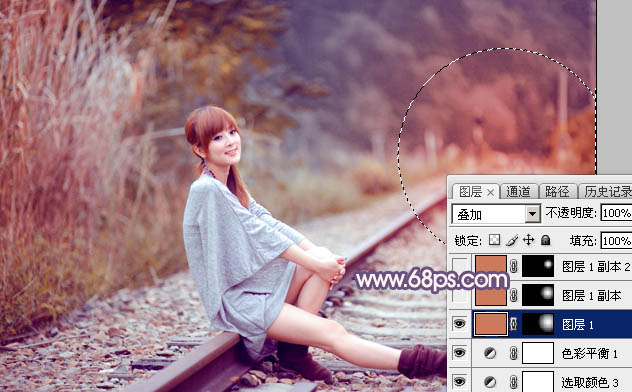Select layer name 图层 1

coord(578,324)
